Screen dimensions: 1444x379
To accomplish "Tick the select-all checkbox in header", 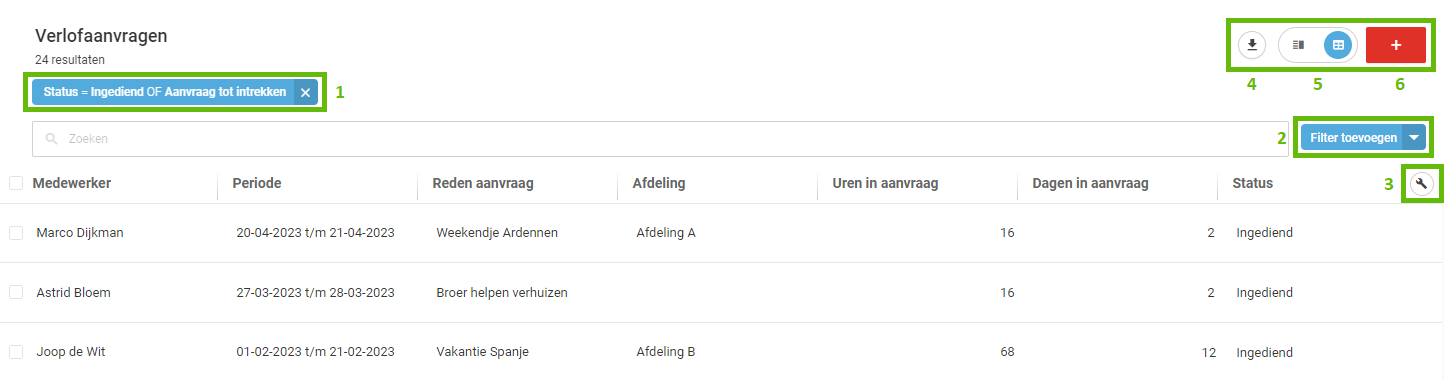I will click(15, 183).
